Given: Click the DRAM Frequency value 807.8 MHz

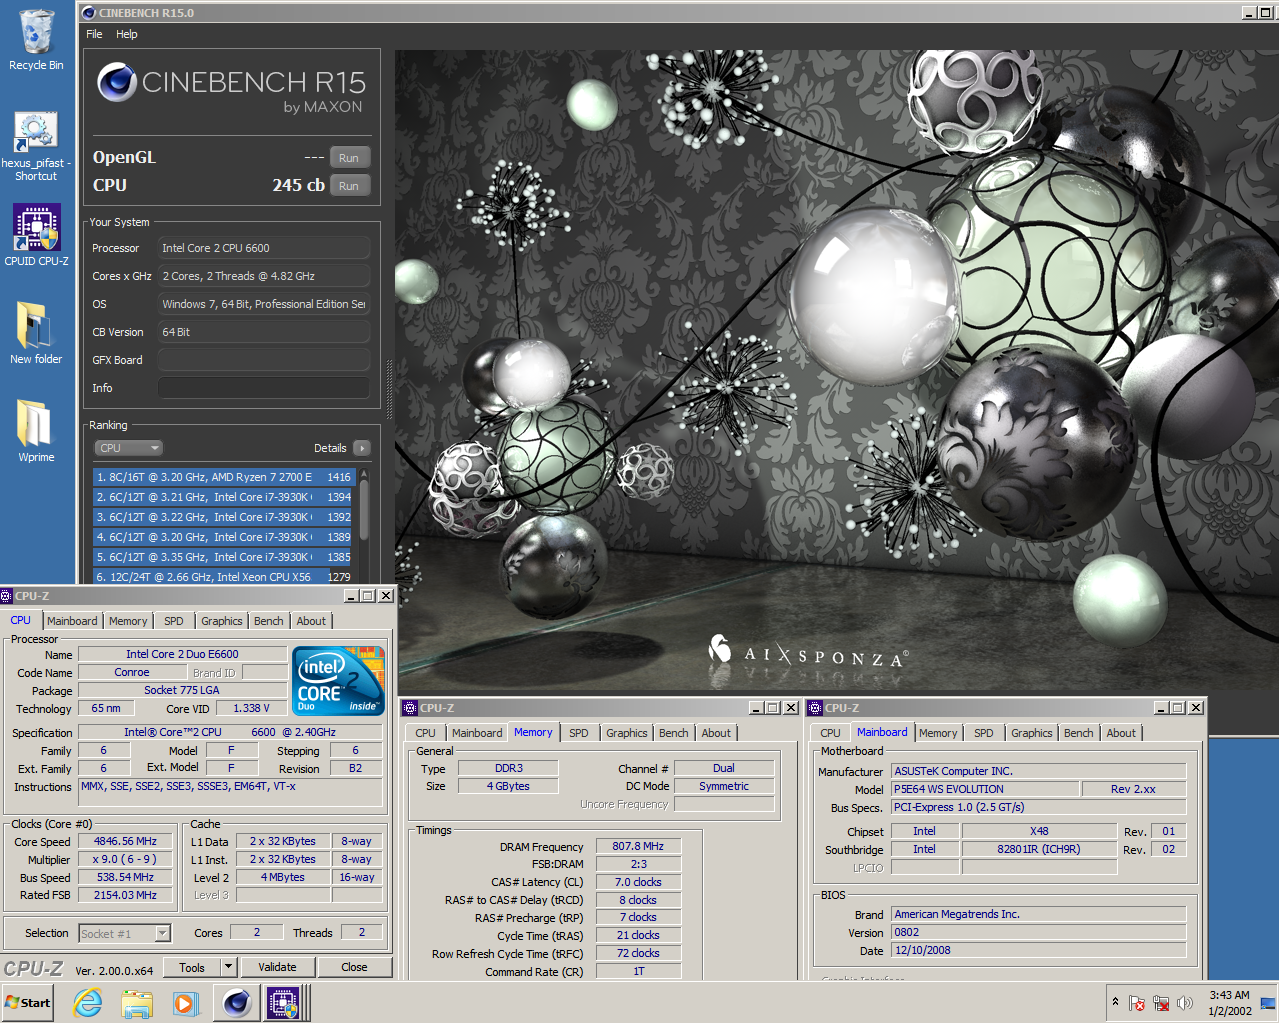Looking at the screenshot, I should coord(638,846).
